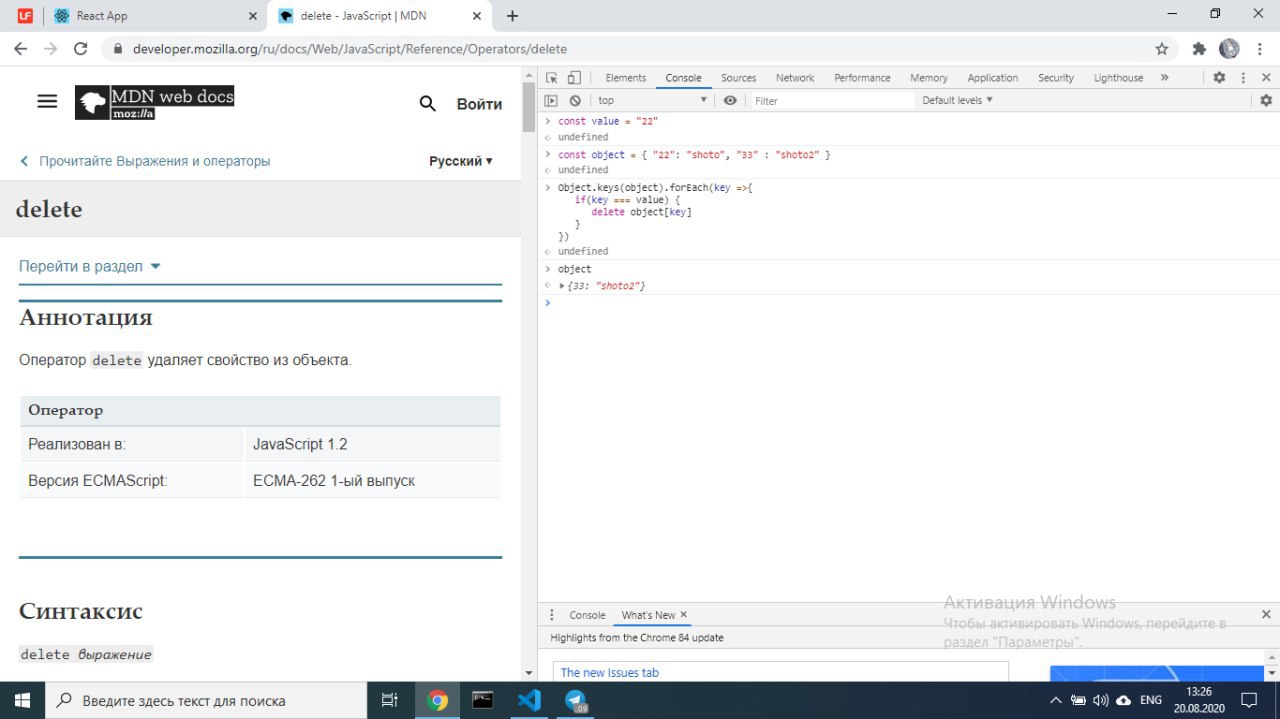Open the volume control tray icon
Viewport: 1280px width, 719px height.
(x=1100, y=700)
